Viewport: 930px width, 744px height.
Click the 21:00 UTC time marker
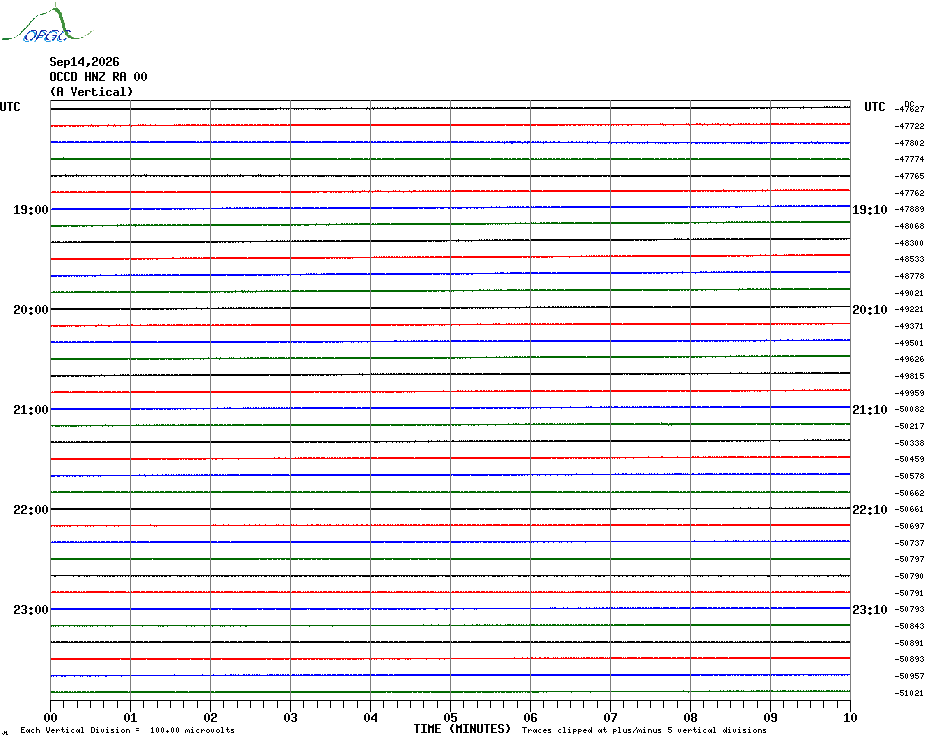point(31,409)
